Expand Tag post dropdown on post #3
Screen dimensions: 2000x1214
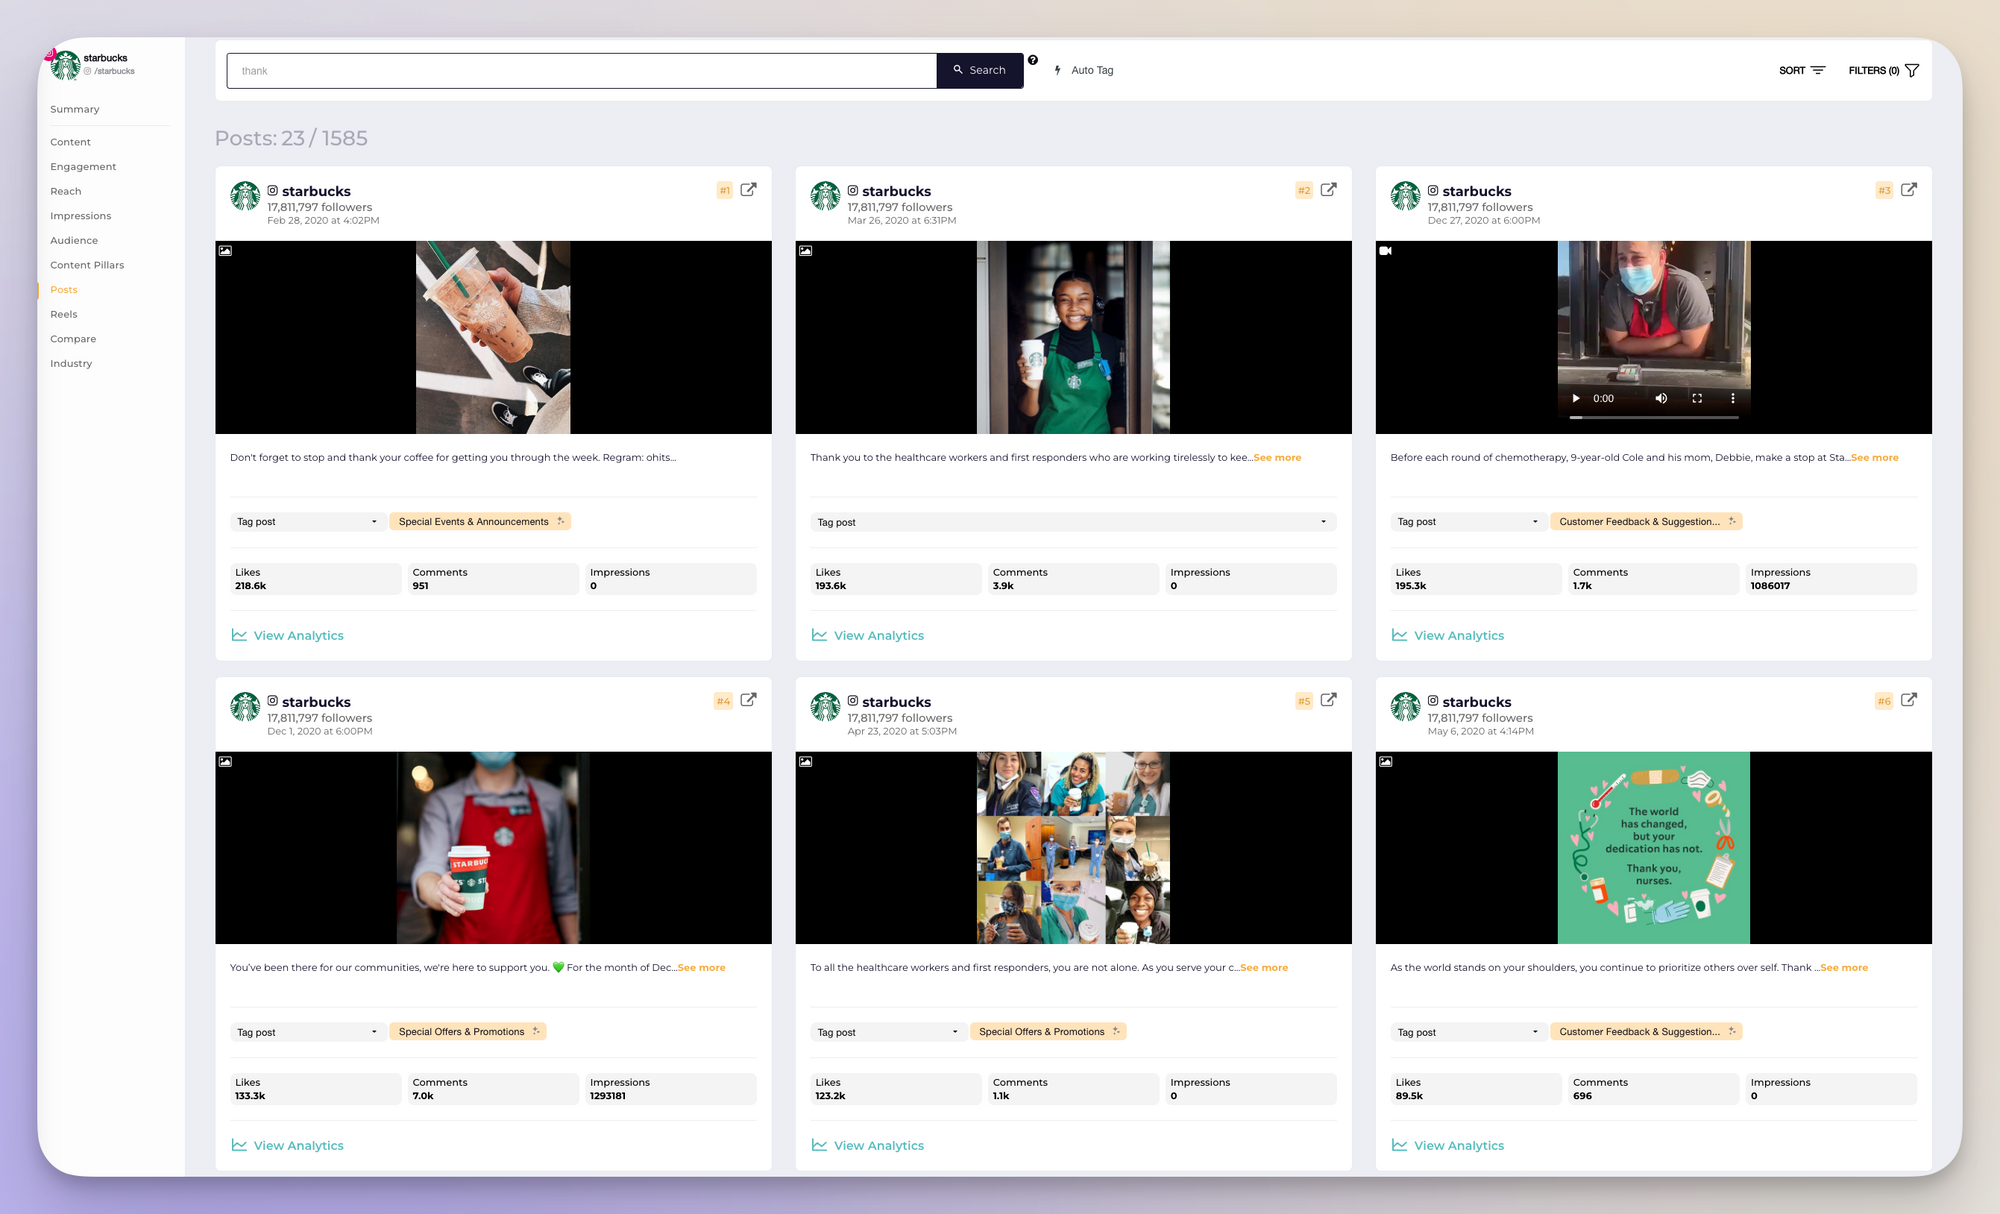click(x=1467, y=522)
